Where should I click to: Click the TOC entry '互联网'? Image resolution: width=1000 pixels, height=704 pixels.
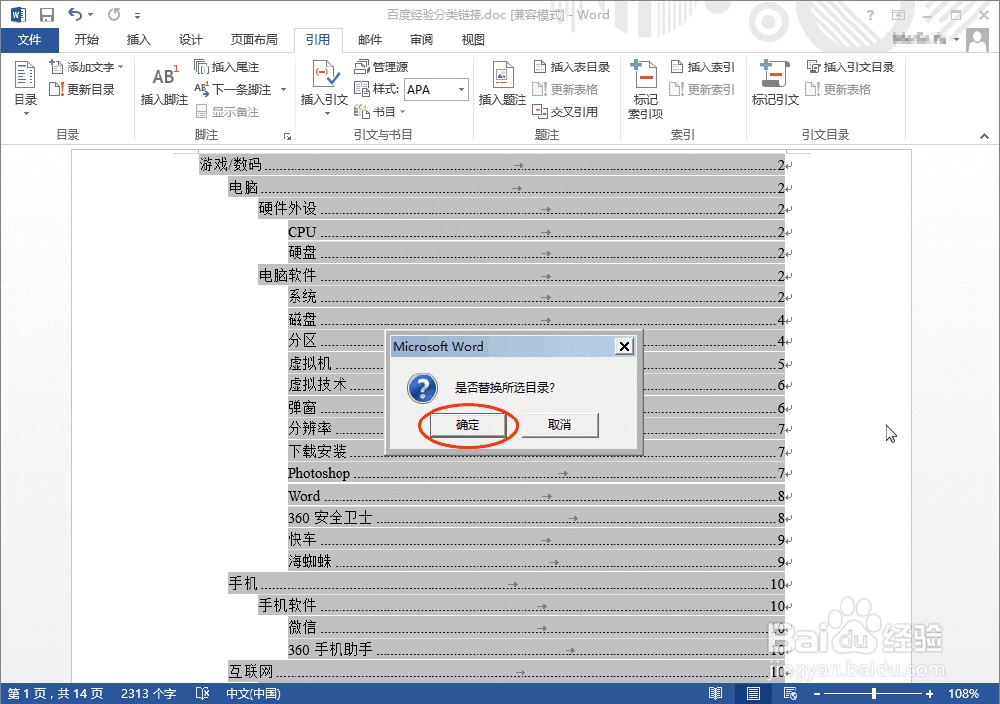coord(251,671)
